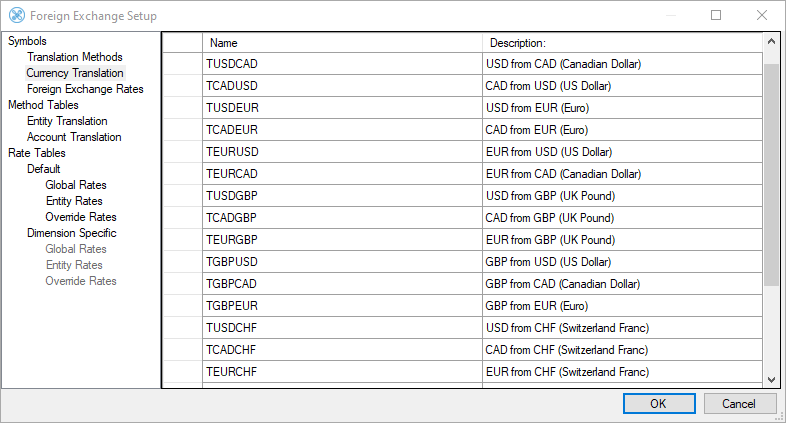Open Default Global Rates table
This screenshot has width=786, height=423.
pos(76,185)
